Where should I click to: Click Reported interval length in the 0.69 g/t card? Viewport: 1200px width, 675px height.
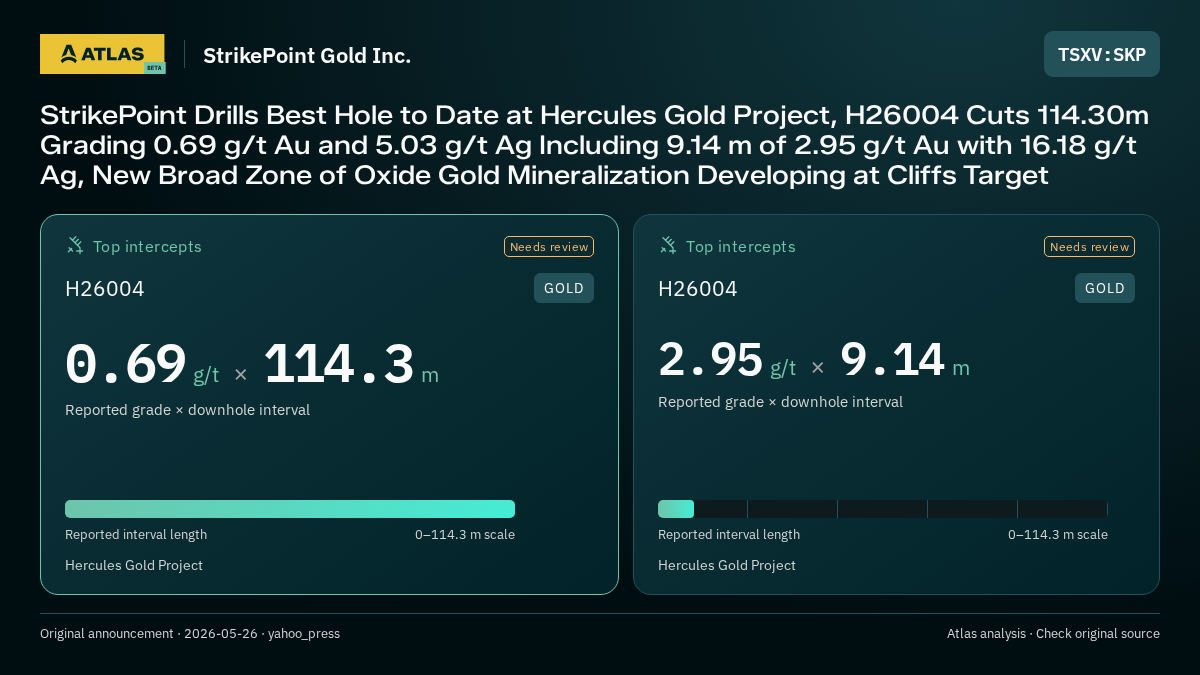pyautogui.click(x=136, y=534)
